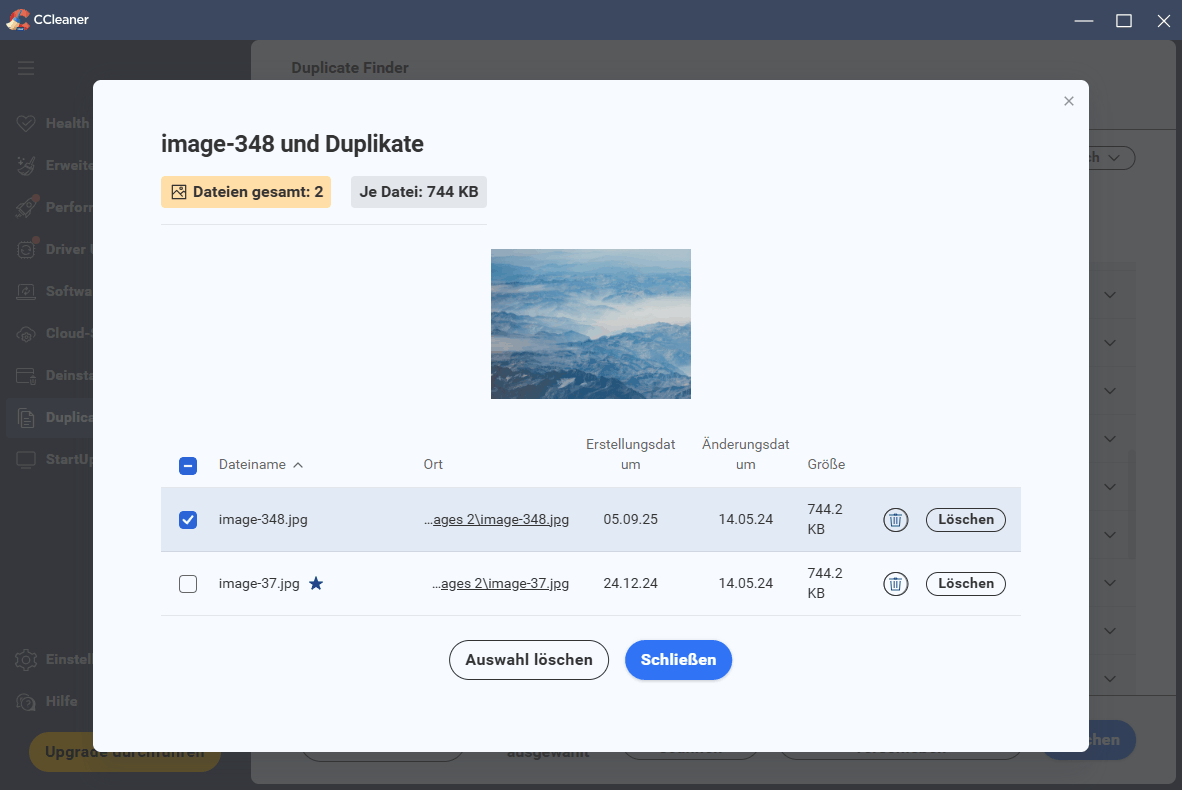The image size is (1182, 790).
Task: Sort by Dateiname using the column arrow
Action: (297, 464)
